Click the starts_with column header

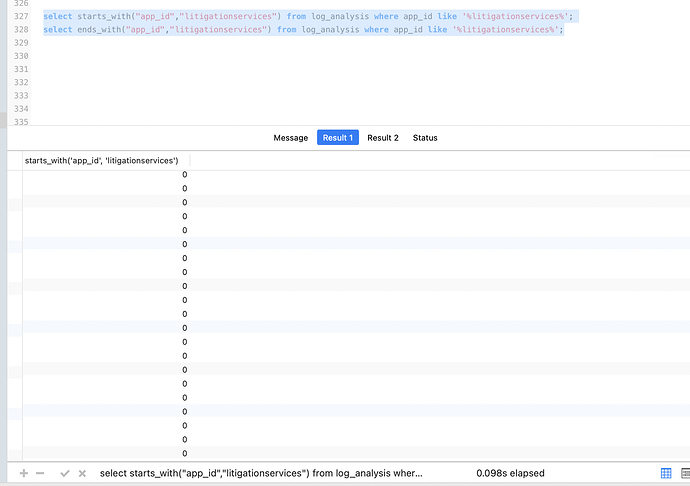pos(101,161)
